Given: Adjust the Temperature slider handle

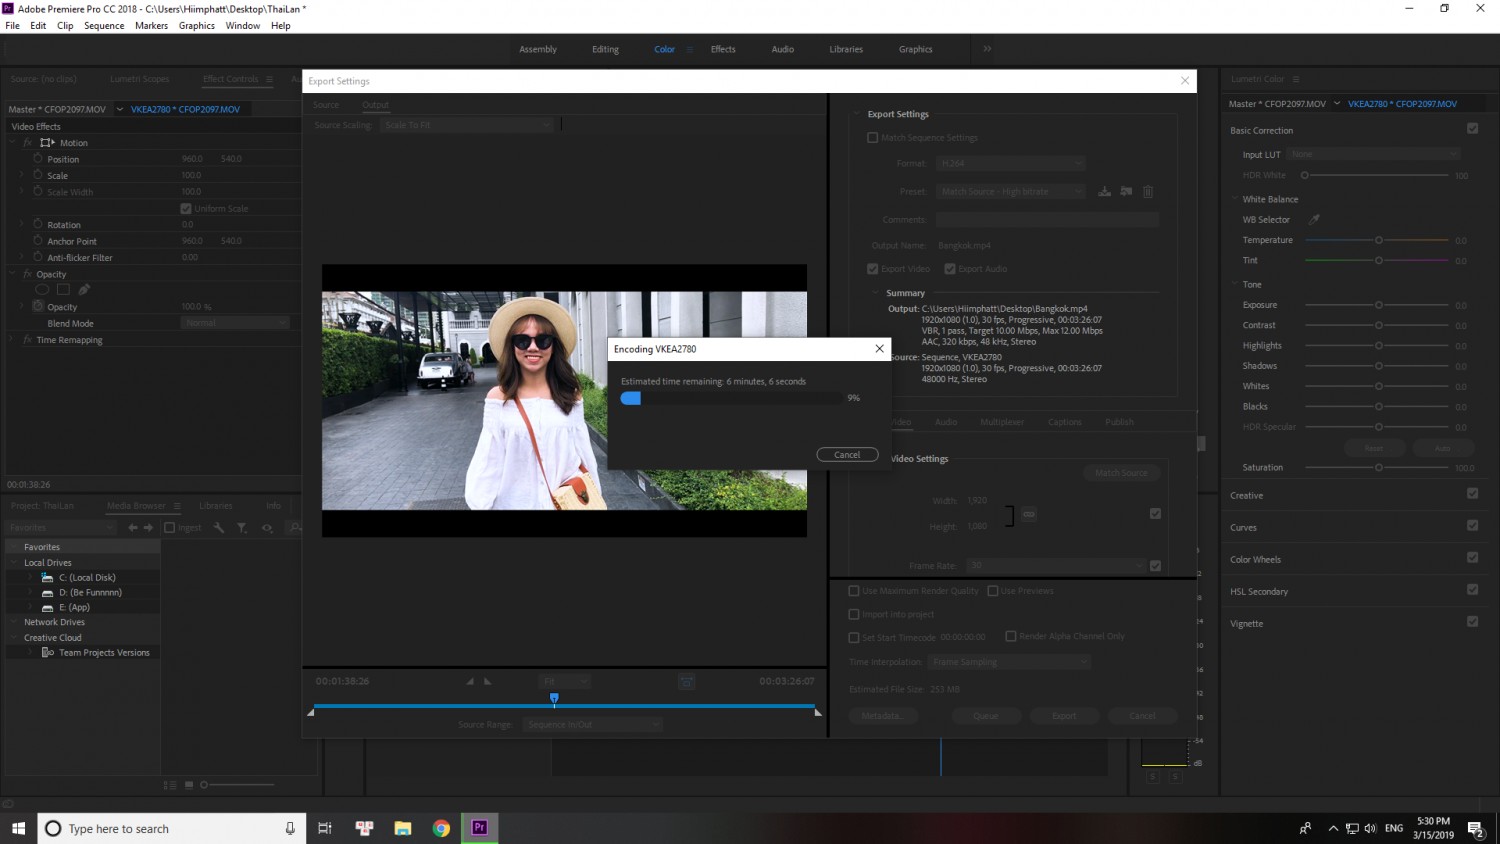Looking at the screenshot, I should [x=1378, y=240].
